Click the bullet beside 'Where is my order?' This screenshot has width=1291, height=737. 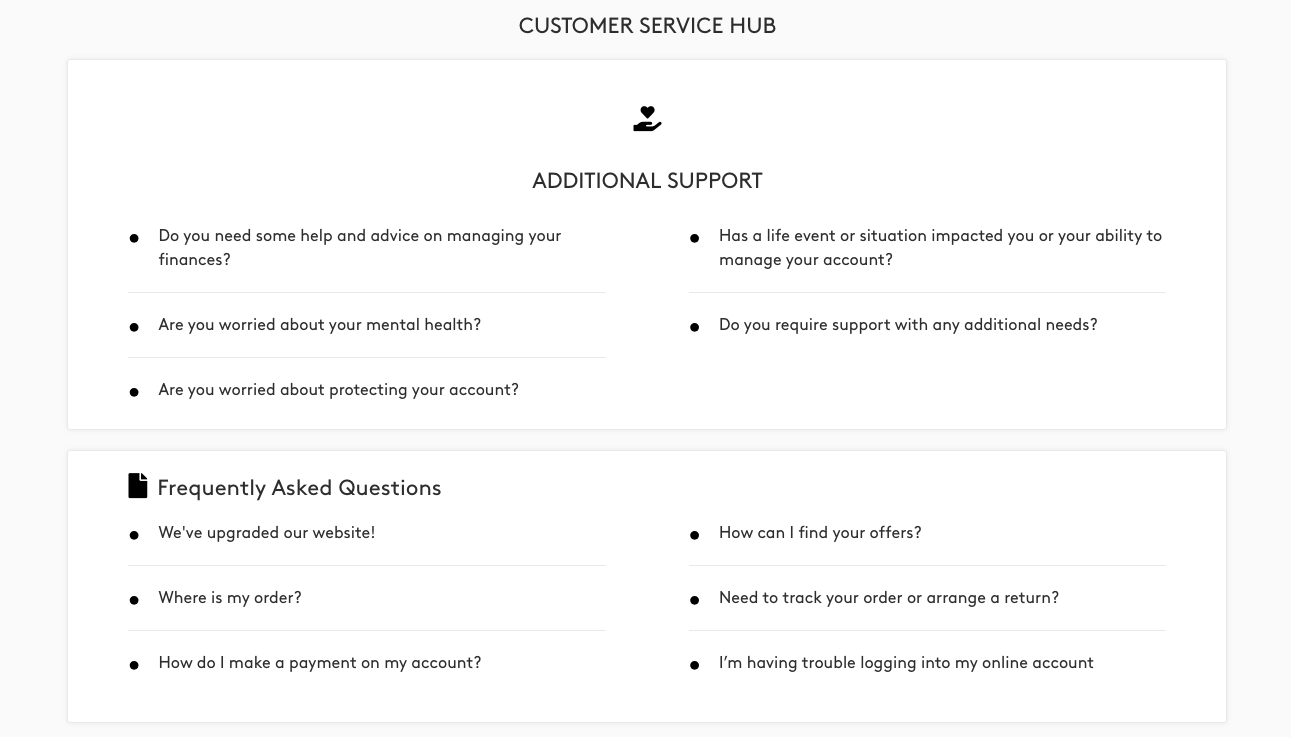tap(134, 600)
